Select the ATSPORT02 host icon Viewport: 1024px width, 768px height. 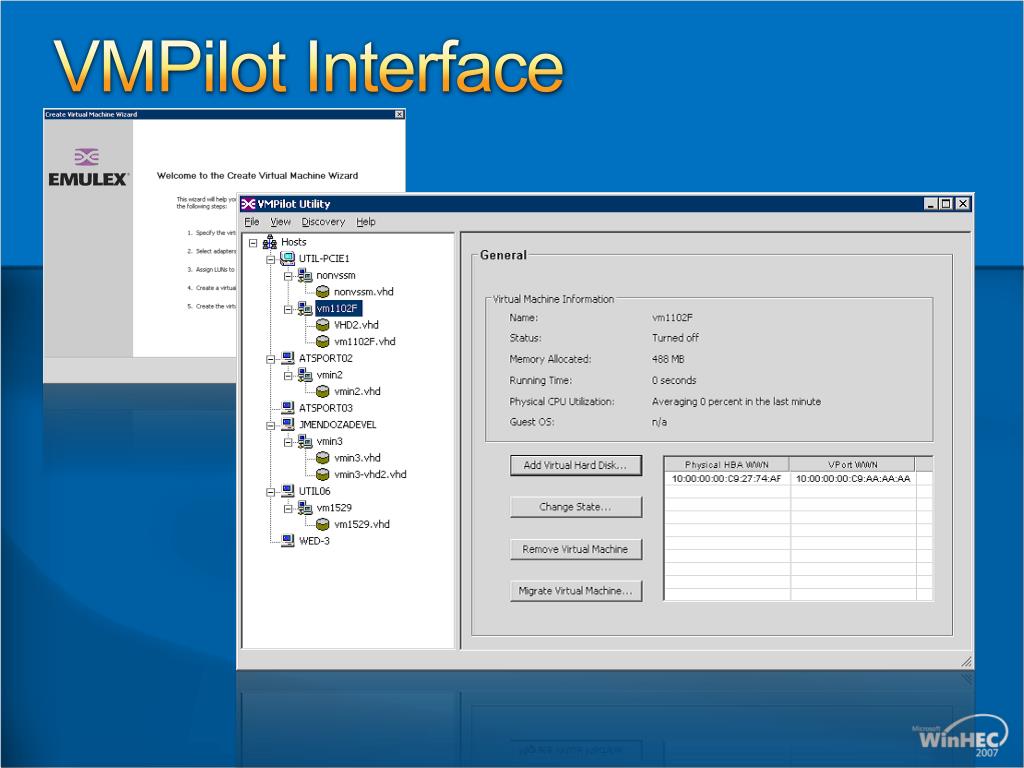pyautogui.click(x=287, y=358)
